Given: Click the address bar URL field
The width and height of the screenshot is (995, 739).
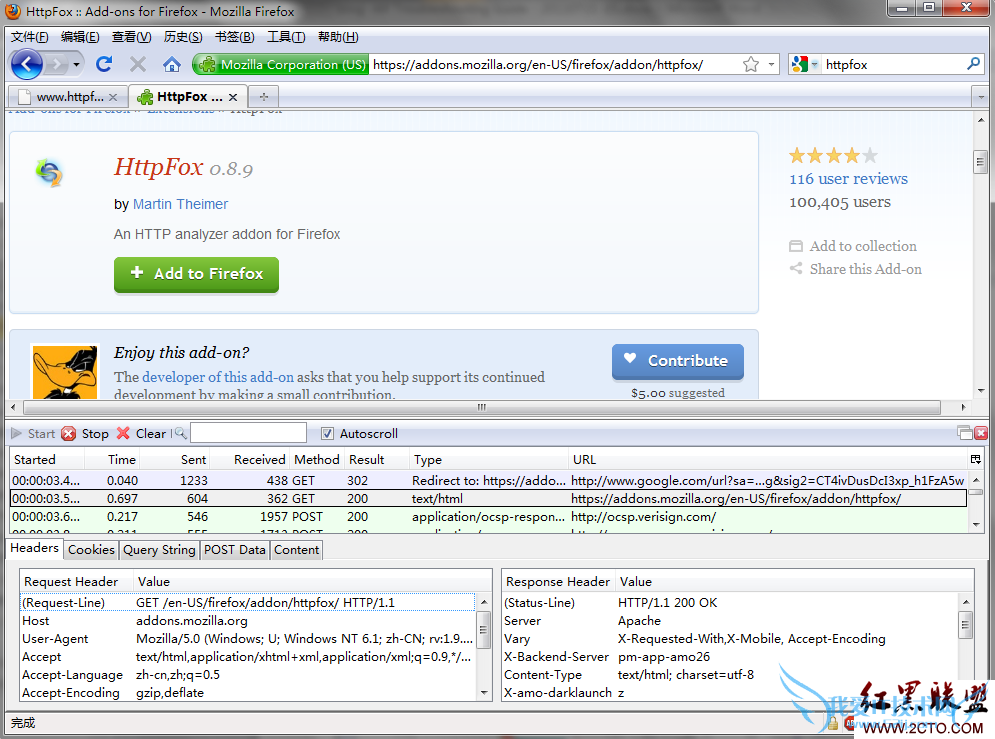Looking at the screenshot, I should coord(555,64).
